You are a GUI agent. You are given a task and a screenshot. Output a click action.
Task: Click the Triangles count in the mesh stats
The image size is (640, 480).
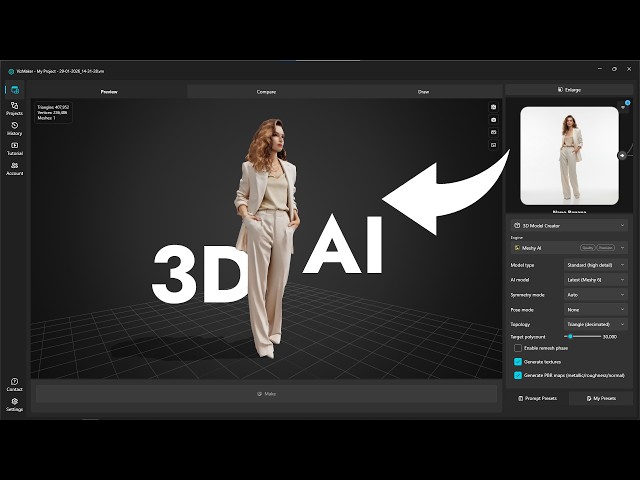point(53,107)
